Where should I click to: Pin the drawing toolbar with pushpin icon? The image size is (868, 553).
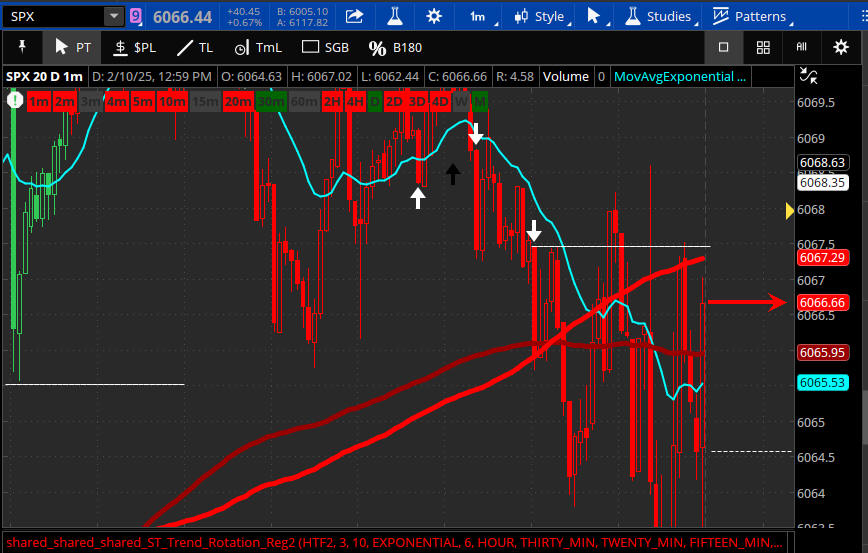click(x=22, y=47)
